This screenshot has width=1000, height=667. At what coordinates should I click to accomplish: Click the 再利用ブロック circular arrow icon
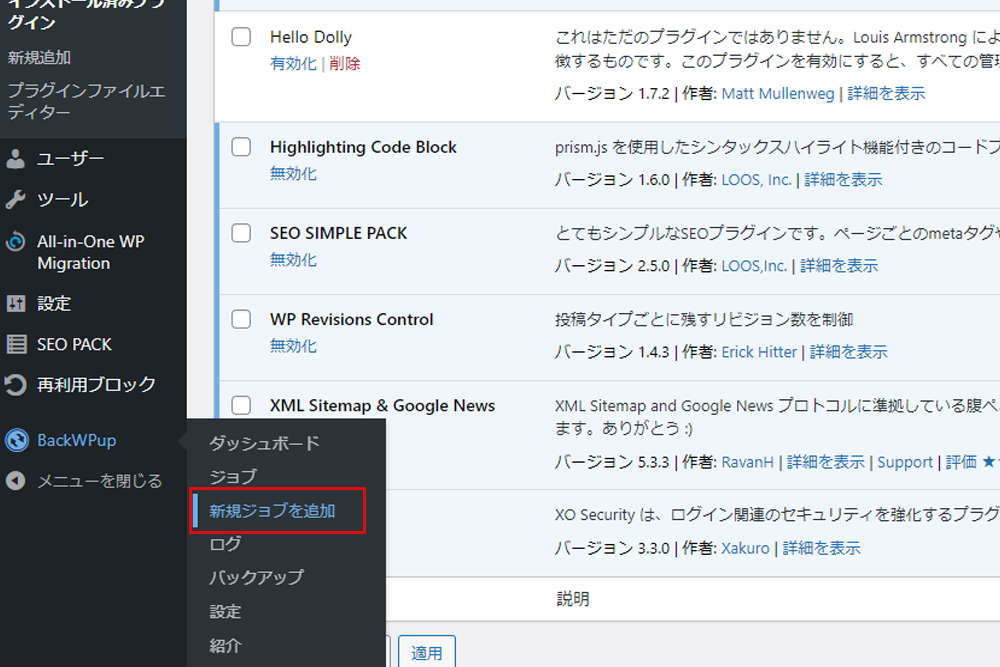[x=15, y=385]
